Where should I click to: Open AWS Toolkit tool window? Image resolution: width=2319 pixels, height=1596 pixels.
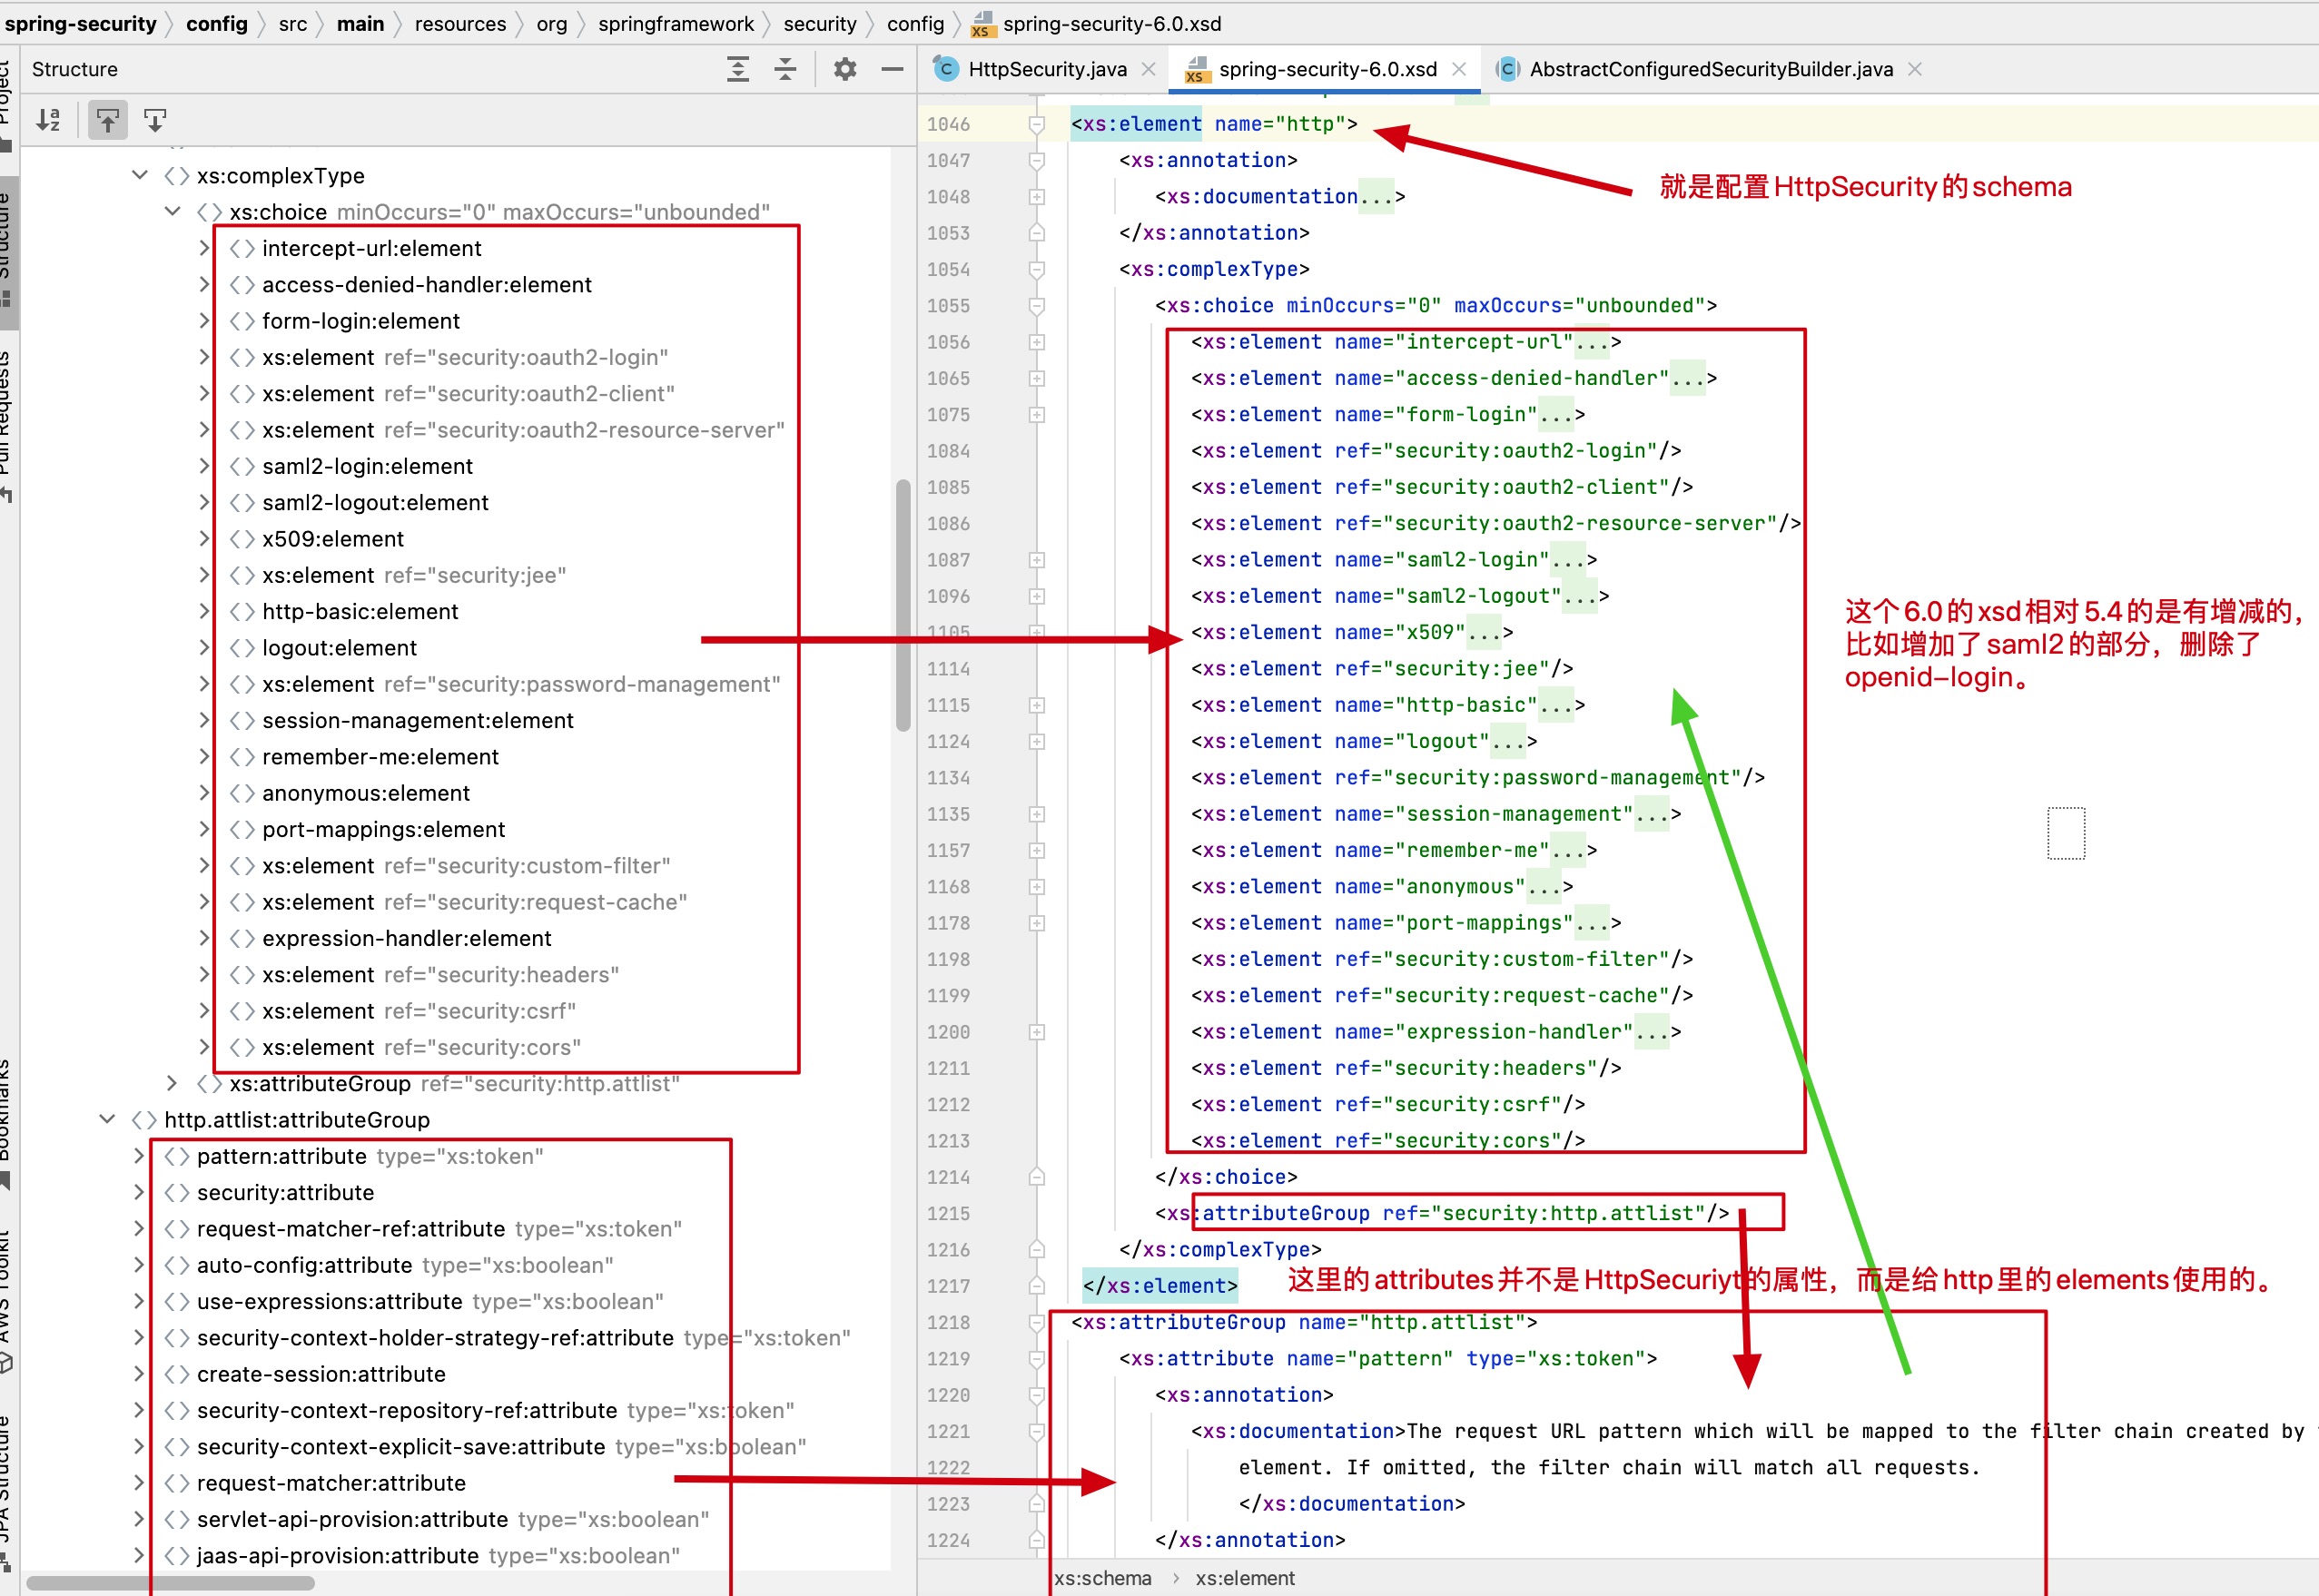pyautogui.click(x=6, y=1300)
